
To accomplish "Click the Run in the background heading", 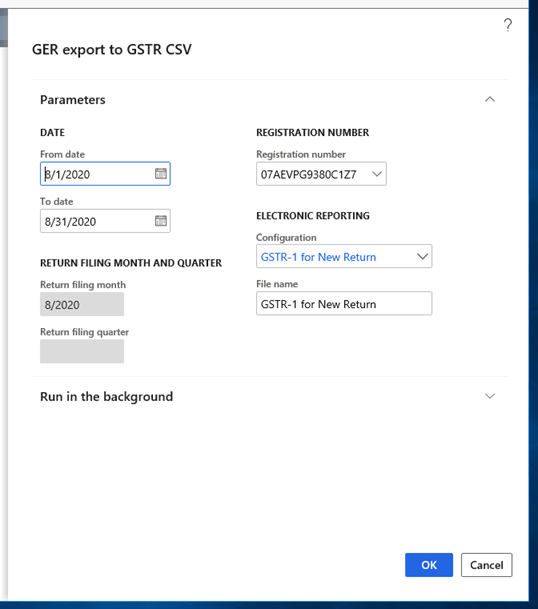I will click(x=106, y=397).
